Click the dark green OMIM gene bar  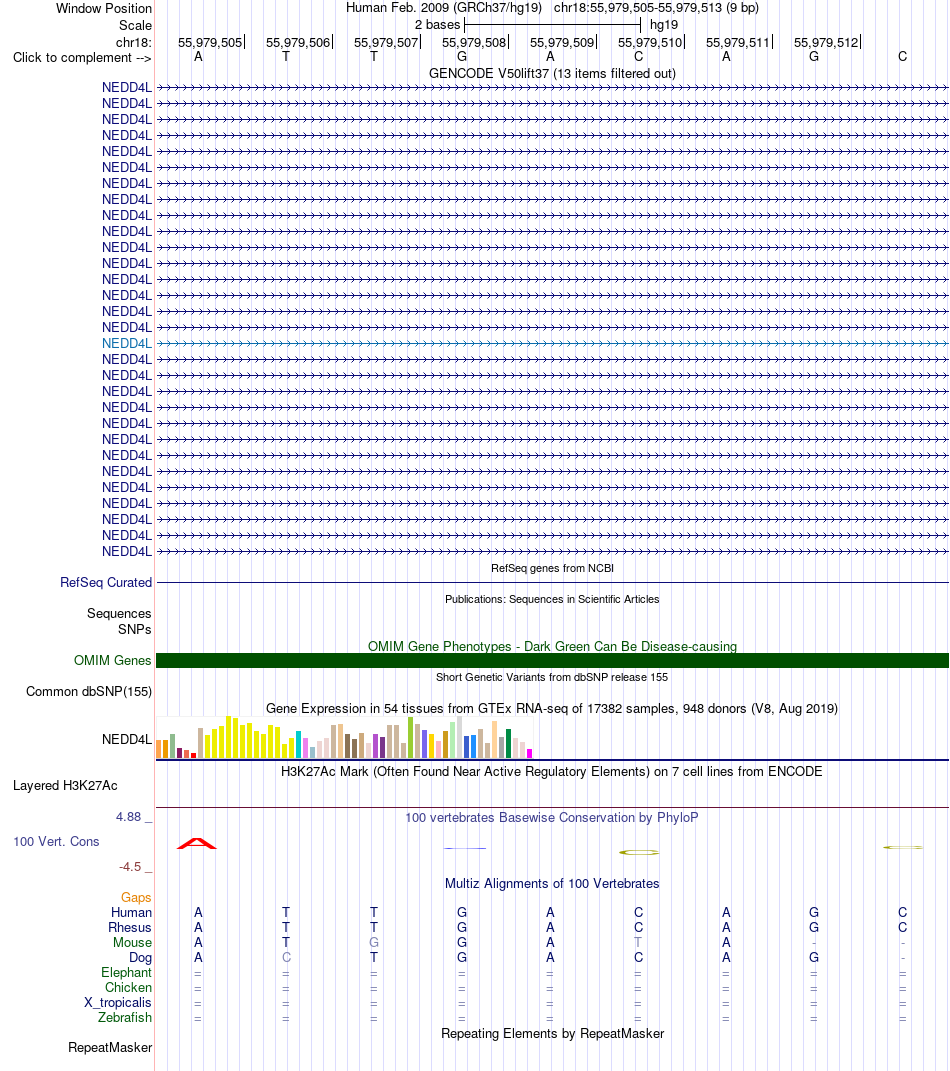[x=552, y=660]
